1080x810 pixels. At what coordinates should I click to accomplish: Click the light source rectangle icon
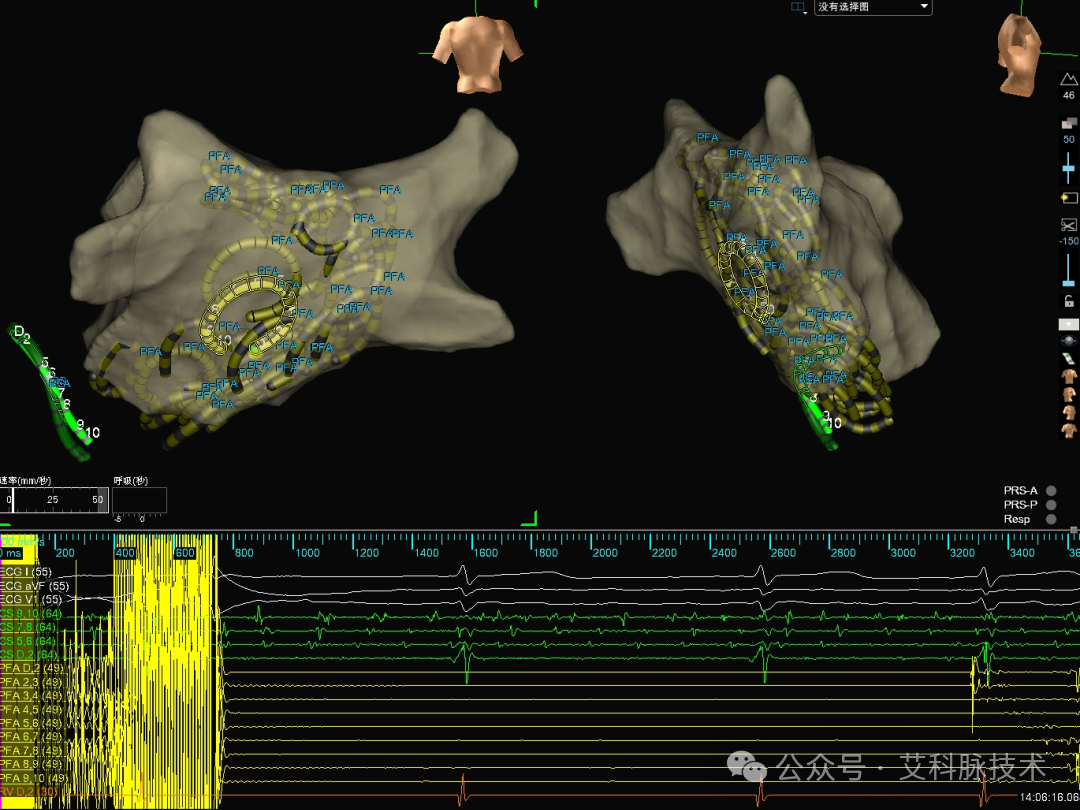1068,198
